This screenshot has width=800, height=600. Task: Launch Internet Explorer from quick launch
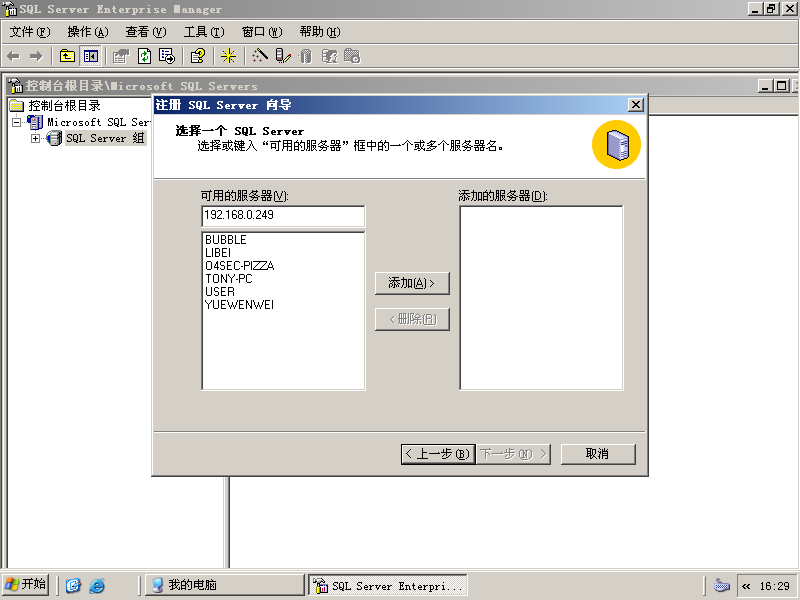click(97, 585)
